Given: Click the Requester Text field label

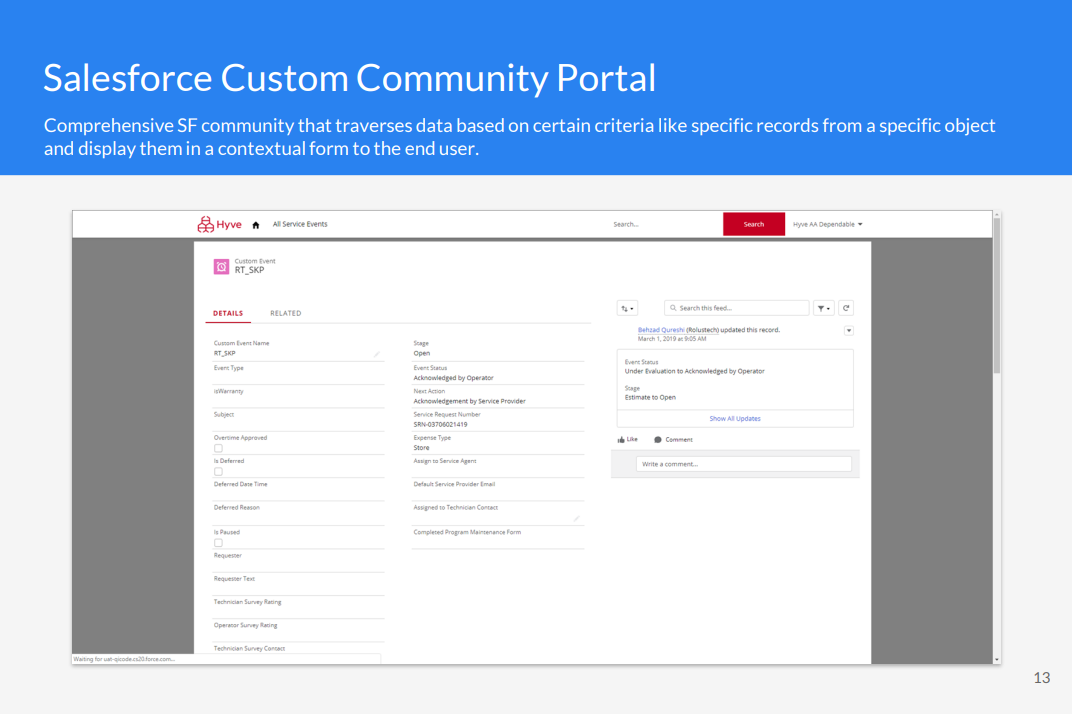Looking at the screenshot, I should click(234, 579).
